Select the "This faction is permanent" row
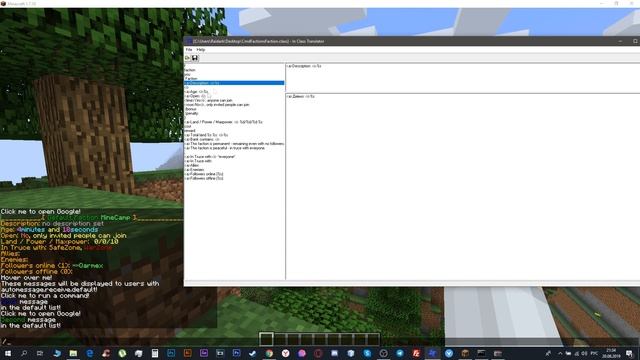This screenshot has height=360, width=640. (x=234, y=144)
